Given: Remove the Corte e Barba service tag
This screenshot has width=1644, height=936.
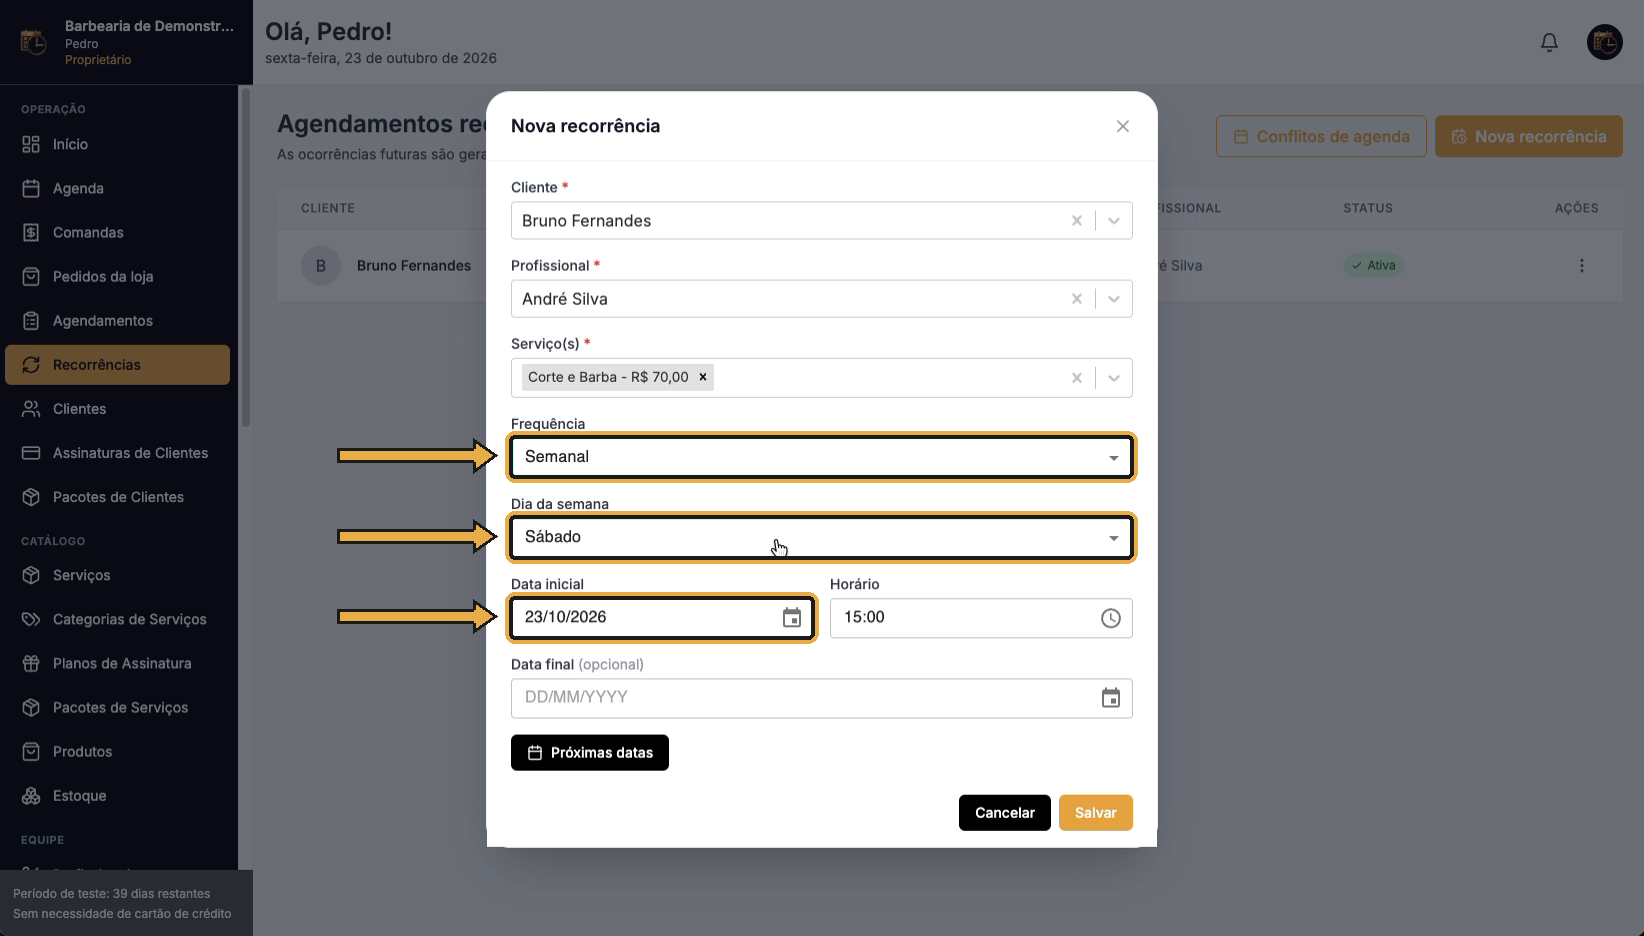Looking at the screenshot, I should (x=703, y=377).
